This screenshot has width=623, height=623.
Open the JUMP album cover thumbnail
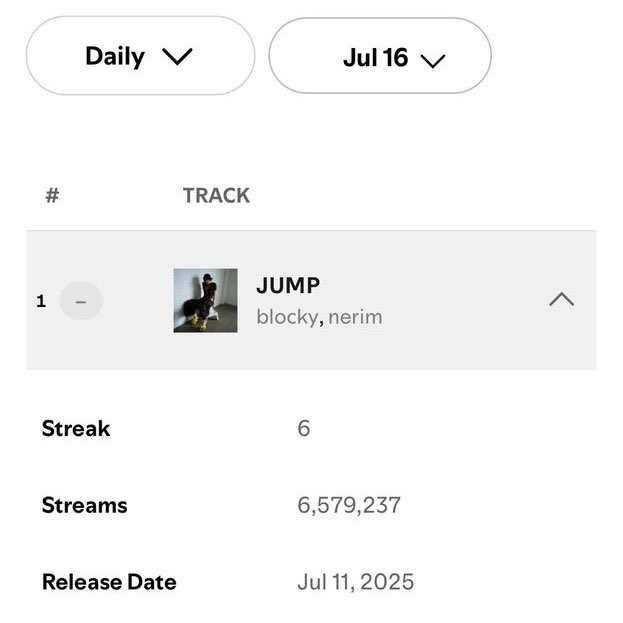coord(205,300)
